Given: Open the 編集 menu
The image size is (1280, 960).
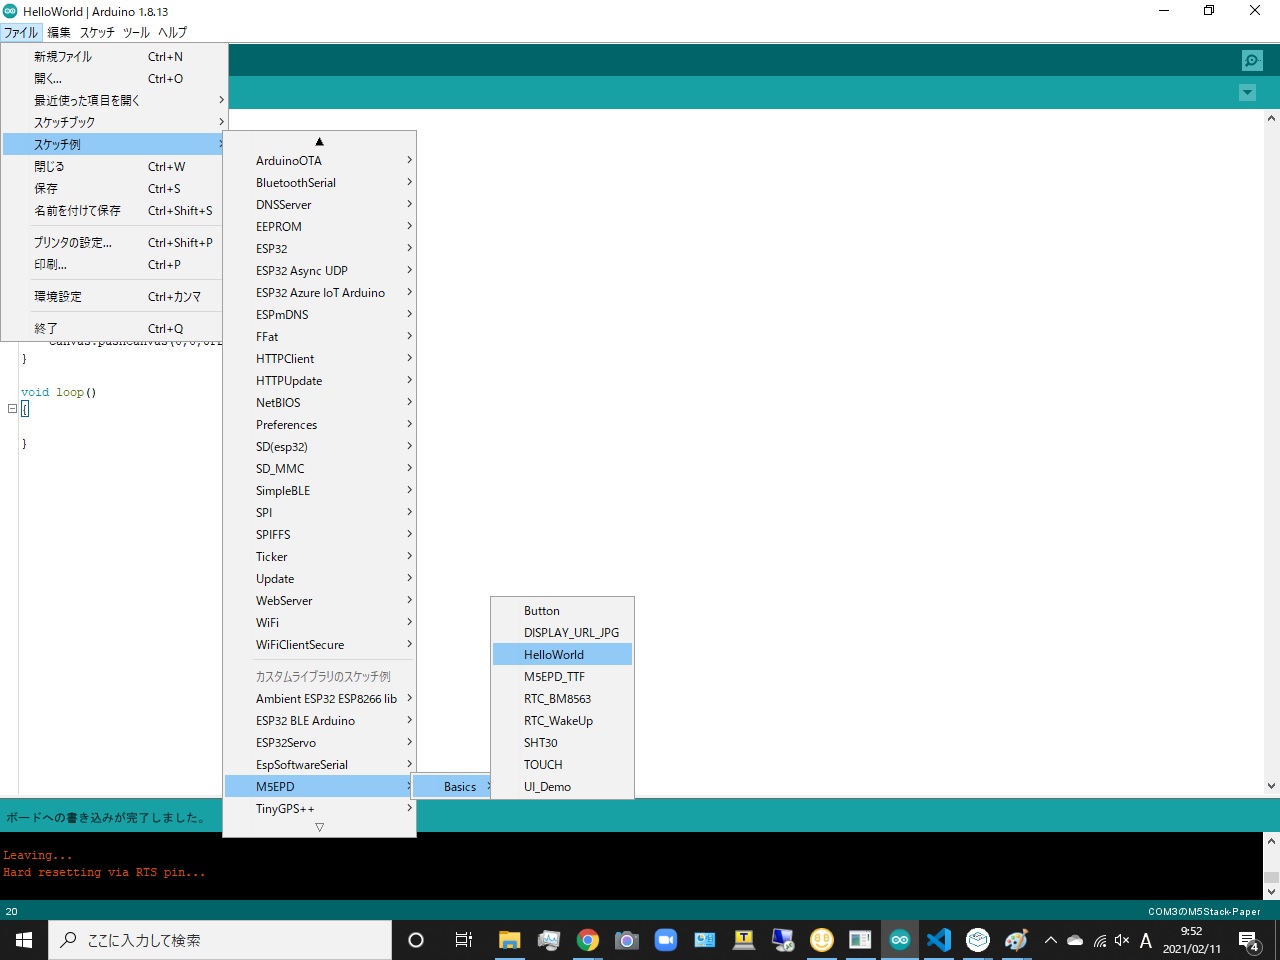Looking at the screenshot, I should (59, 32).
